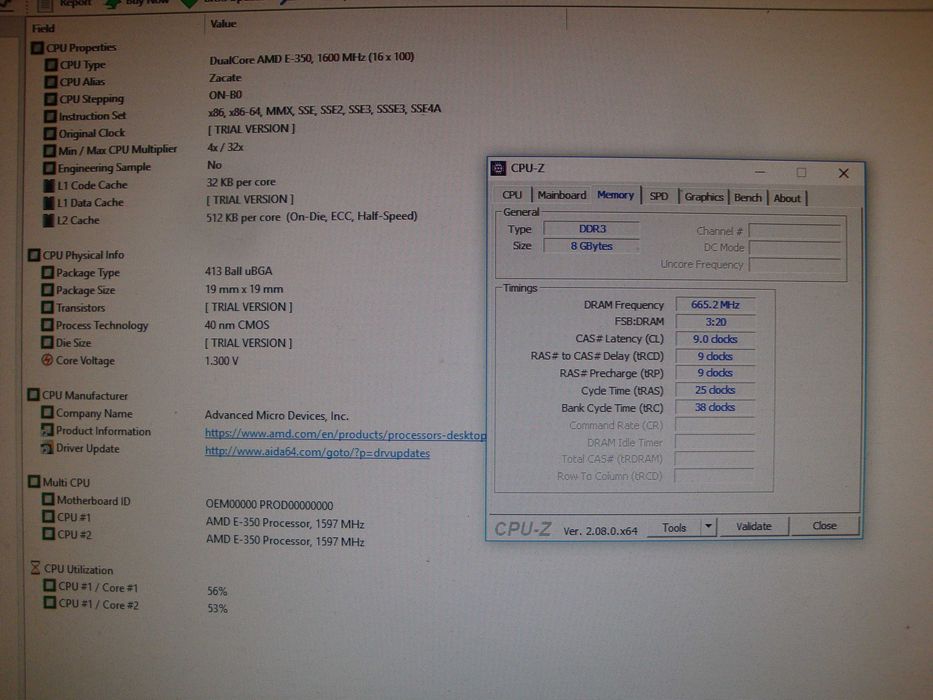933x700 pixels.
Task: Click the Product Information icon
Action: [47, 430]
